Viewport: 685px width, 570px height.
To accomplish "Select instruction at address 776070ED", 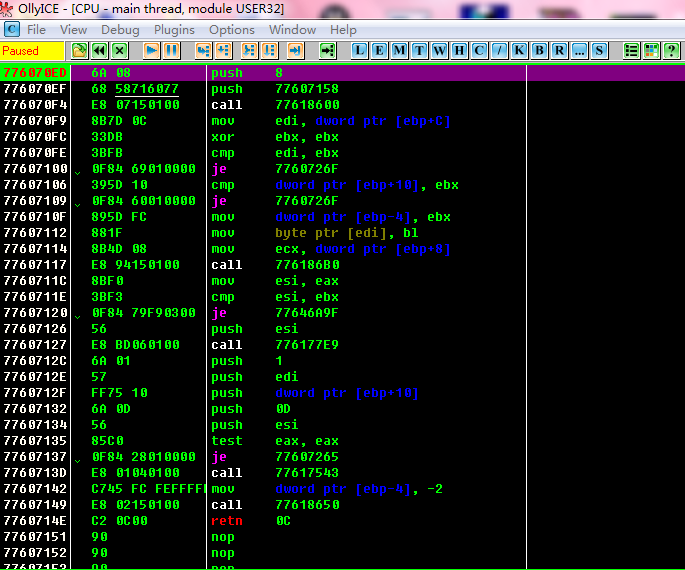I will point(342,73).
